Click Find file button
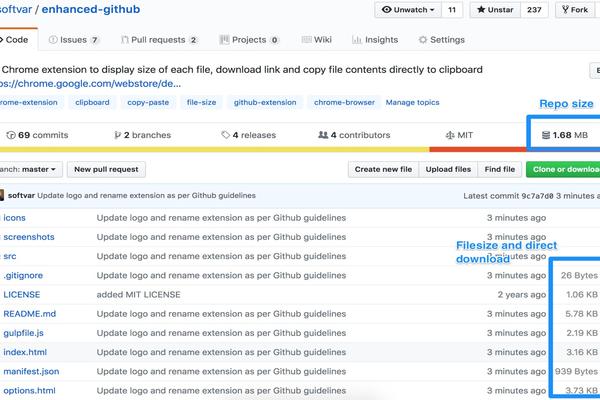 pyautogui.click(x=500, y=169)
